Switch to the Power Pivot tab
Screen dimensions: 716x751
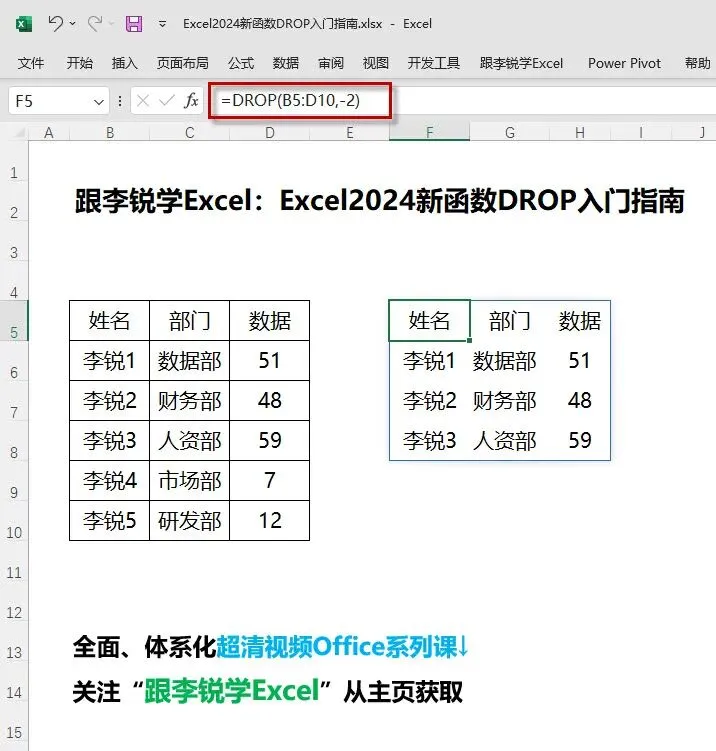tap(624, 63)
